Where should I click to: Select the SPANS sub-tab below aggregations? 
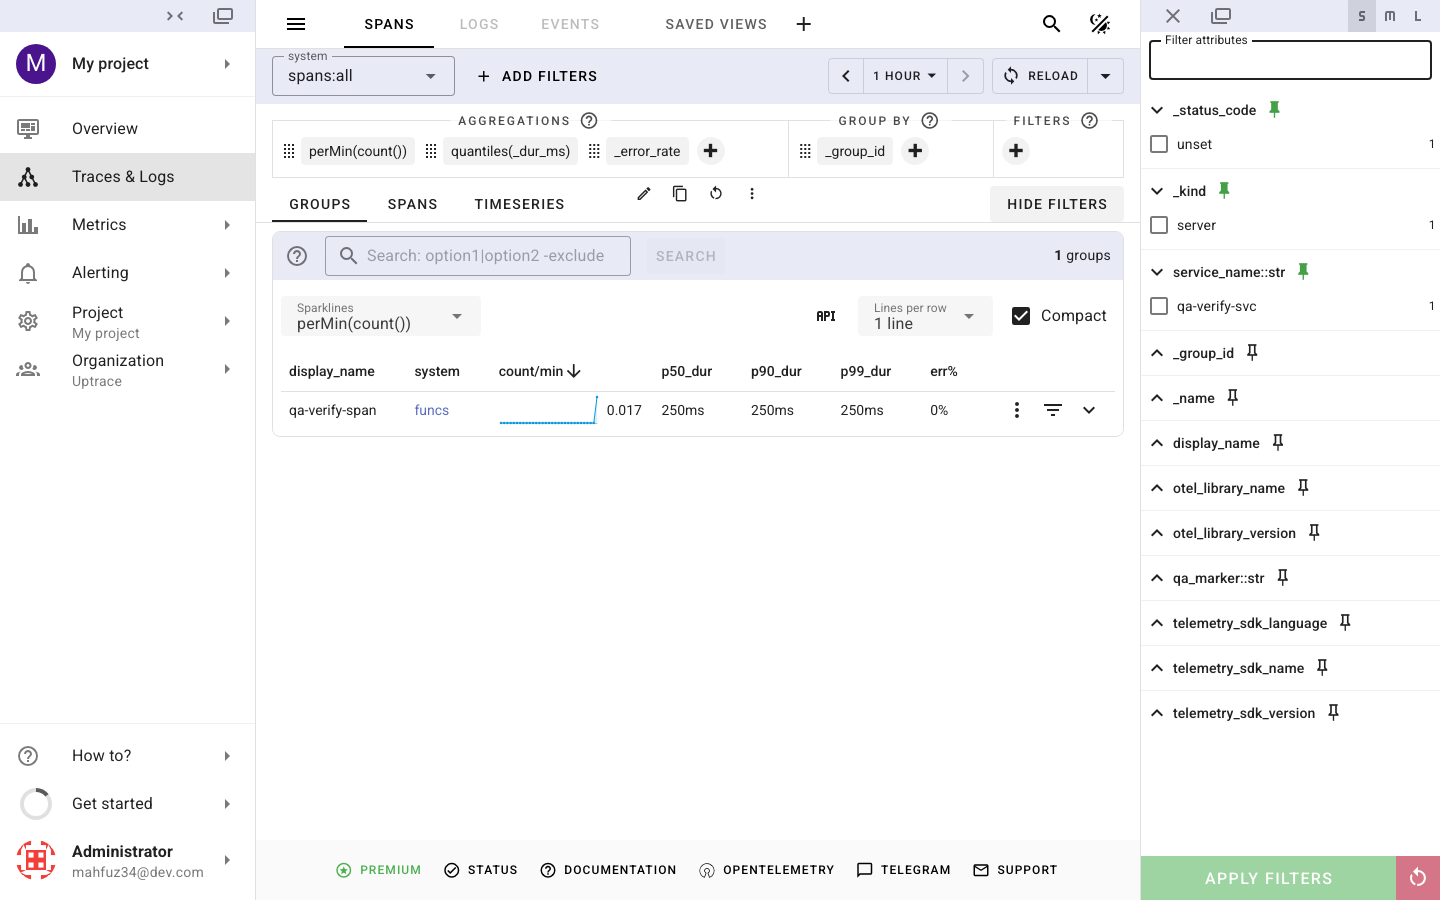coord(413,204)
